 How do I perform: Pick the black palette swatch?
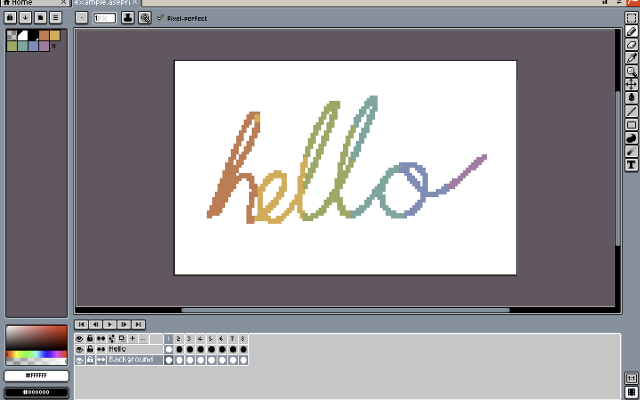pos(33,36)
